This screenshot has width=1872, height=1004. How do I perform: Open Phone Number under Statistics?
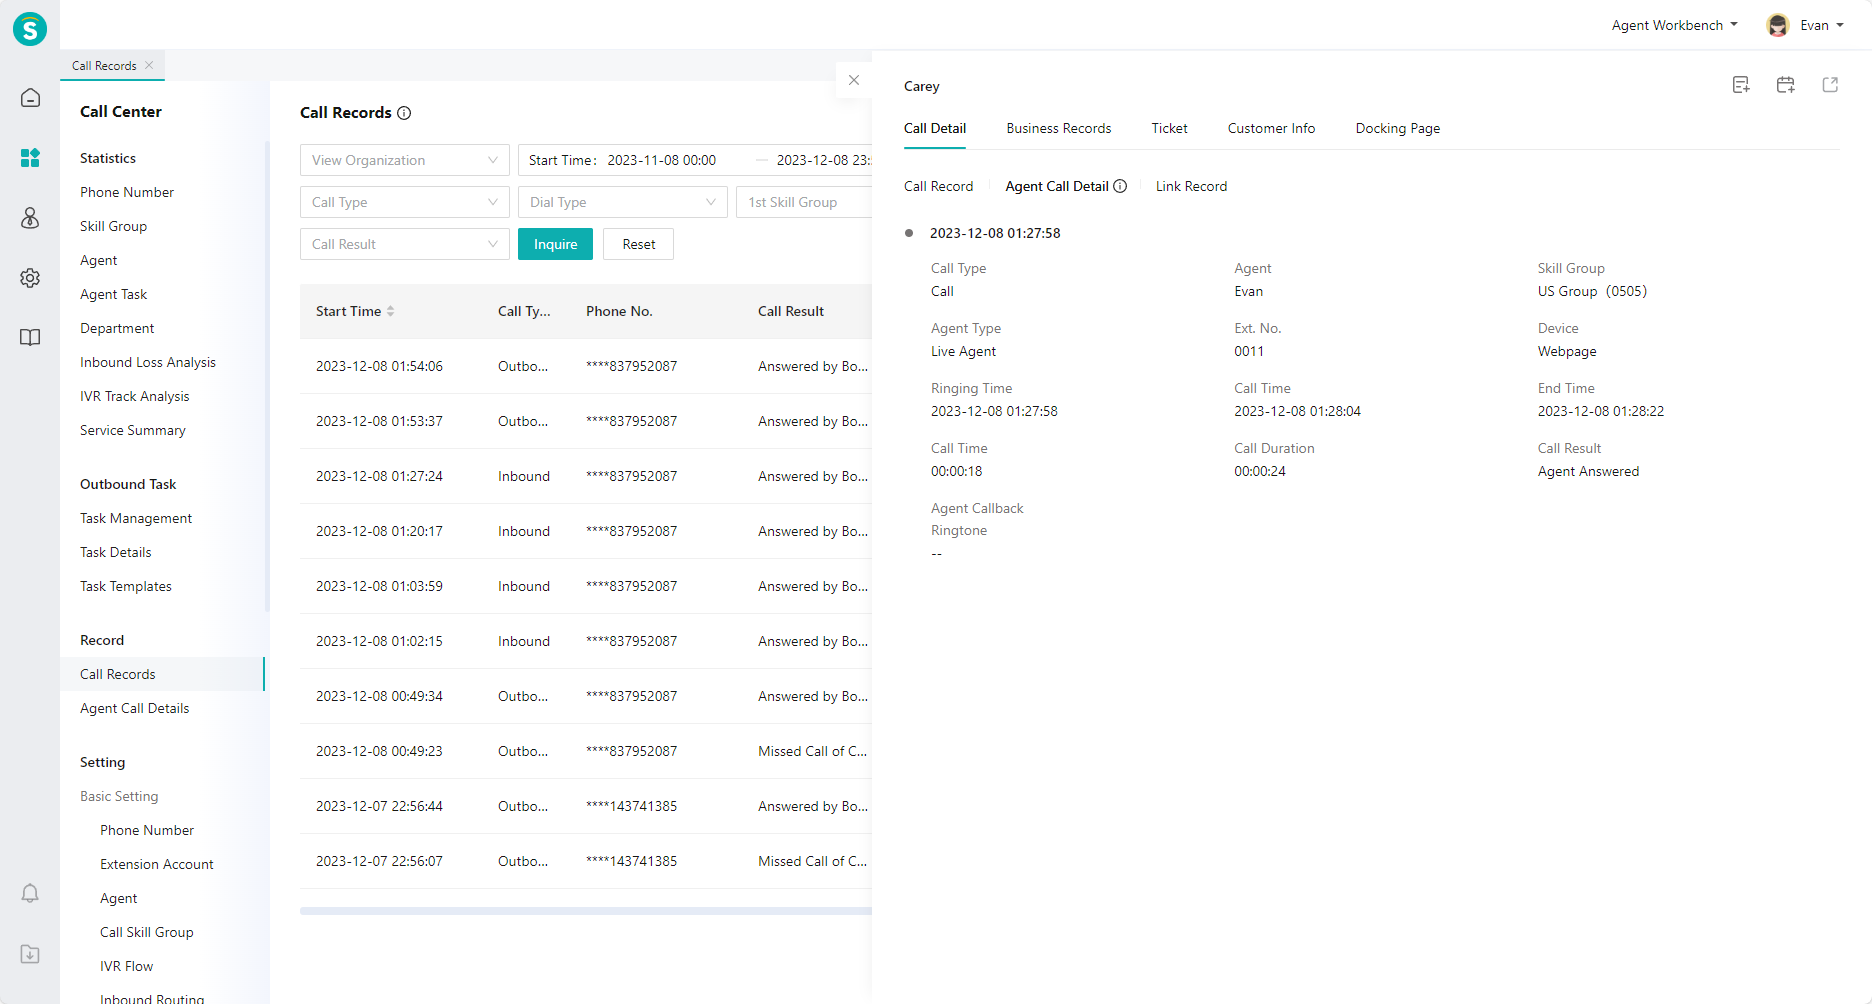pyautogui.click(x=127, y=192)
